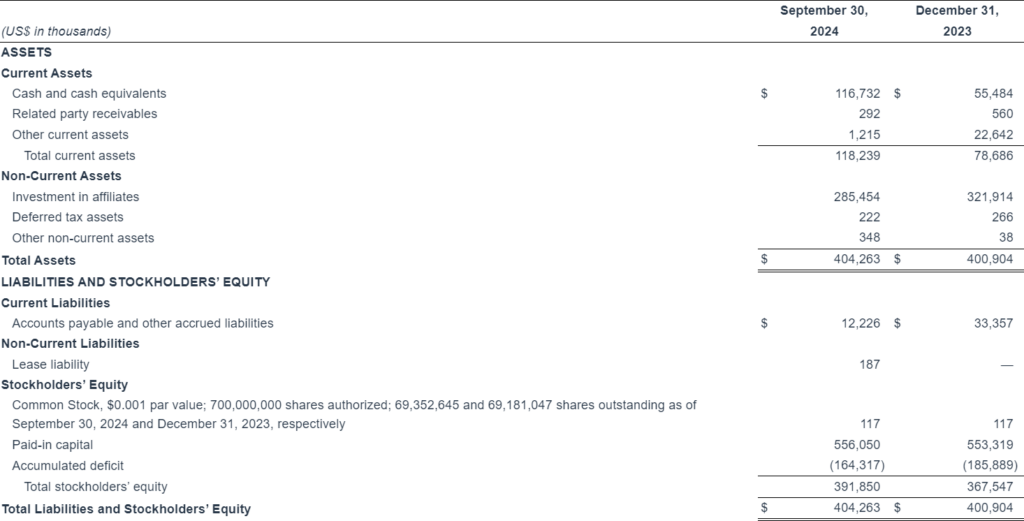Select the 116,732 cash value
Screen dimensions: 1024x521
click(x=857, y=93)
